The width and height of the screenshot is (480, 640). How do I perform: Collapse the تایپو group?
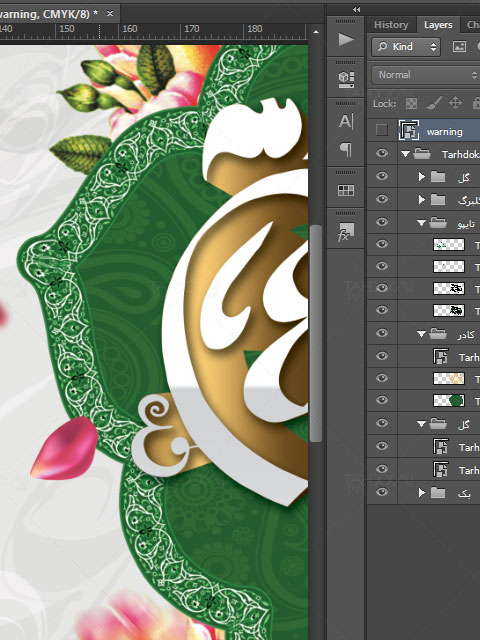[422, 223]
